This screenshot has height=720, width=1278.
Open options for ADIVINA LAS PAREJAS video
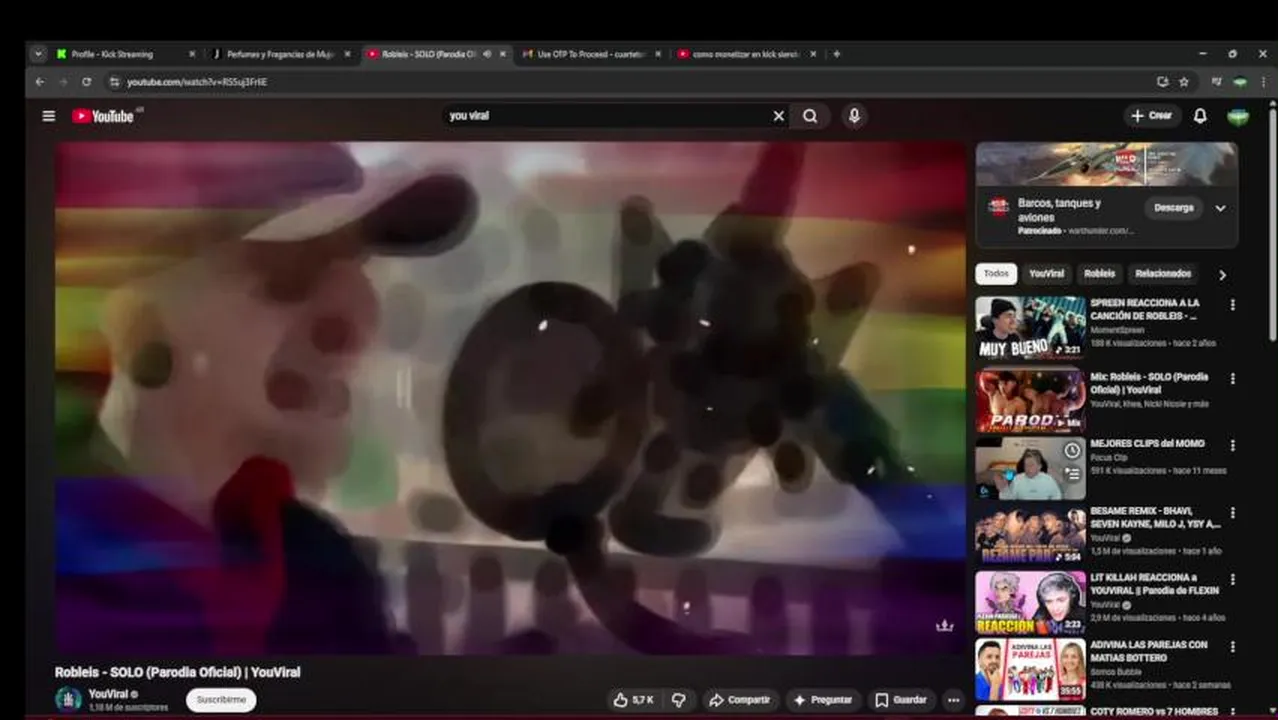coord(1232,647)
